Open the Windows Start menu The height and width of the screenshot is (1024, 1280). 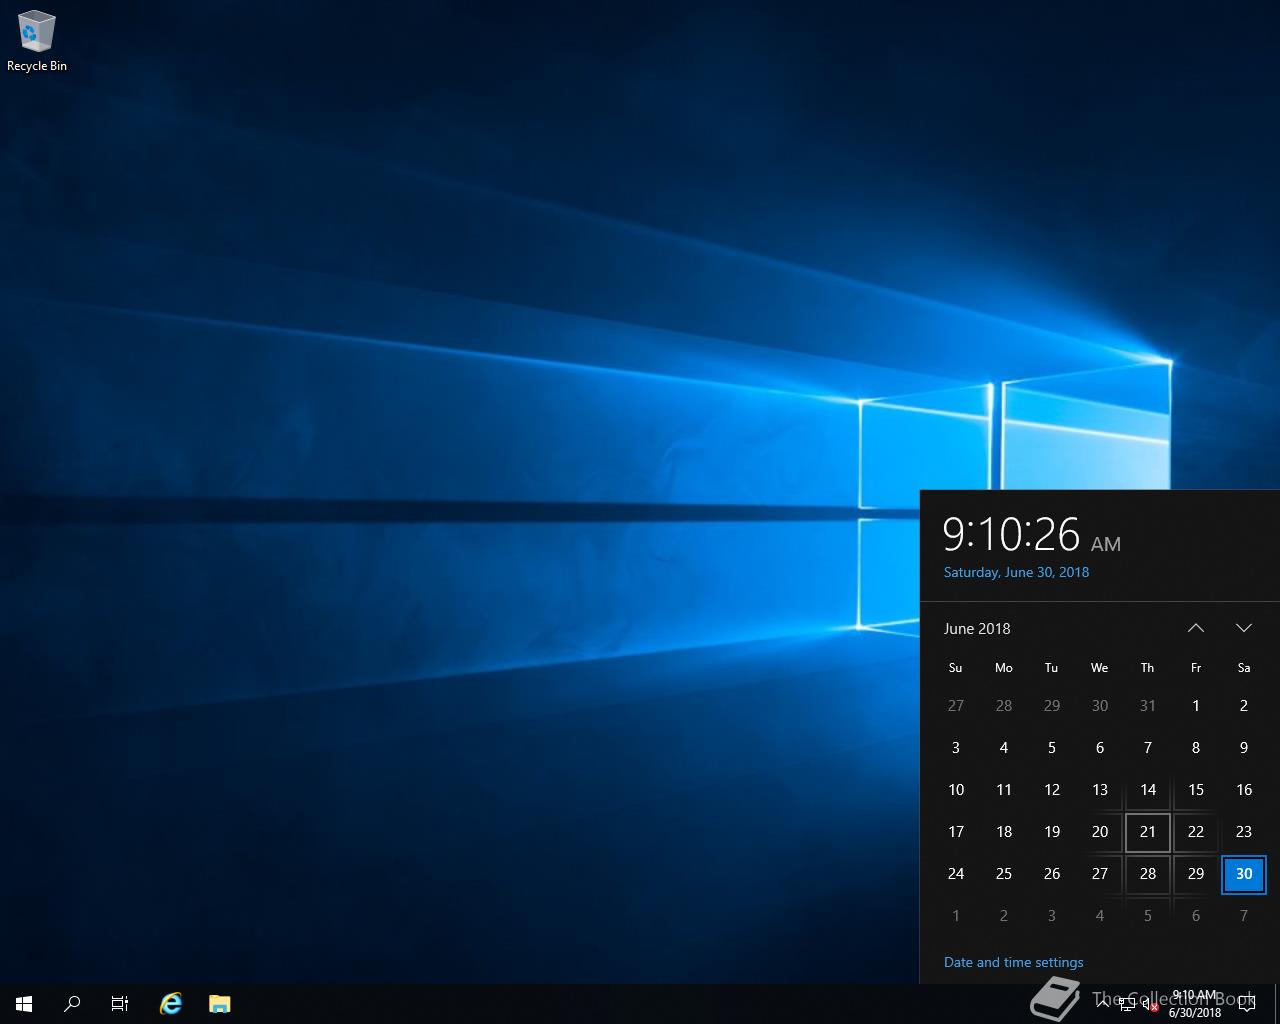24,1004
